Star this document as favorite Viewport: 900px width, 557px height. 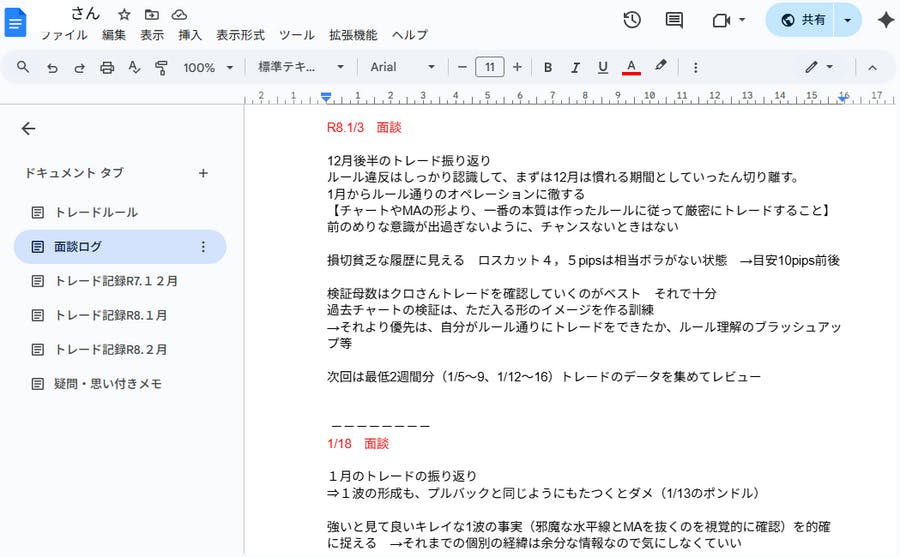124,14
